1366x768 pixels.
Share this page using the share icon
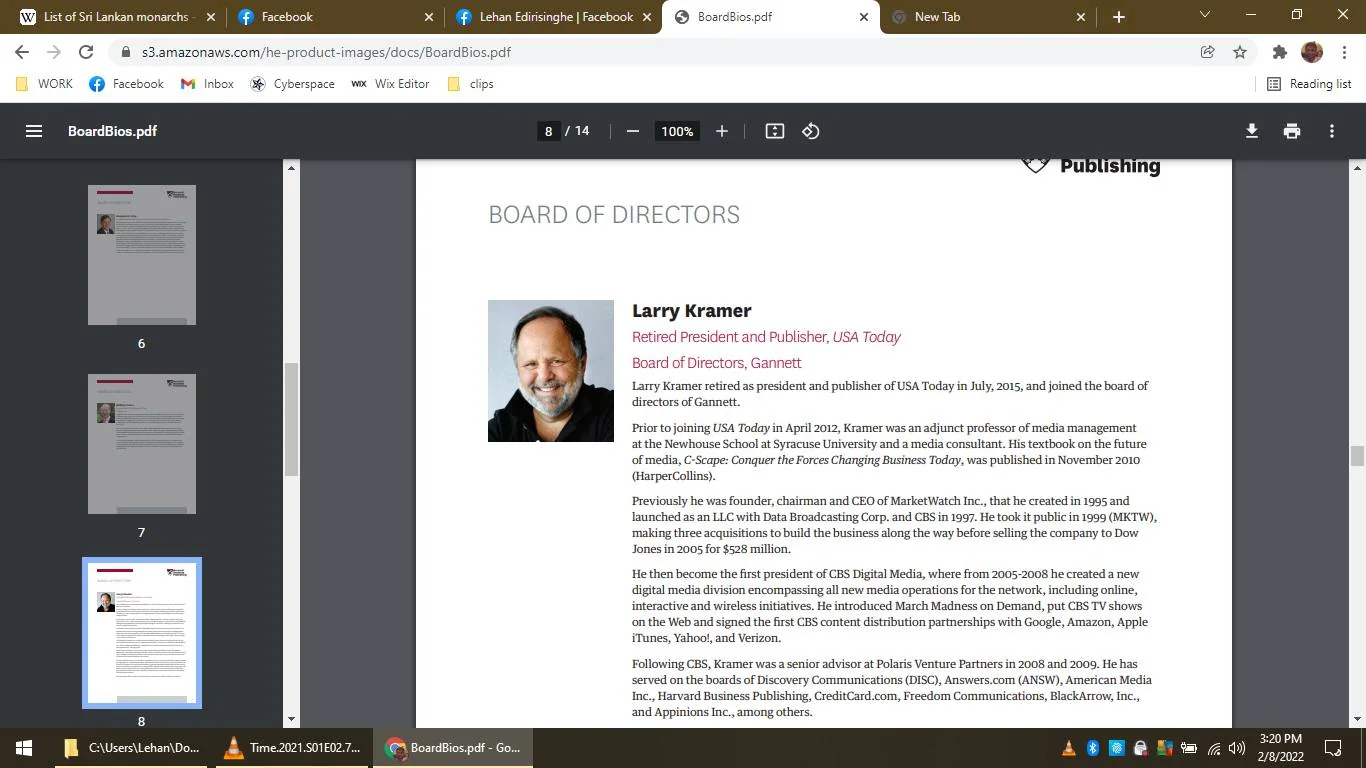click(x=1208, y=52)
